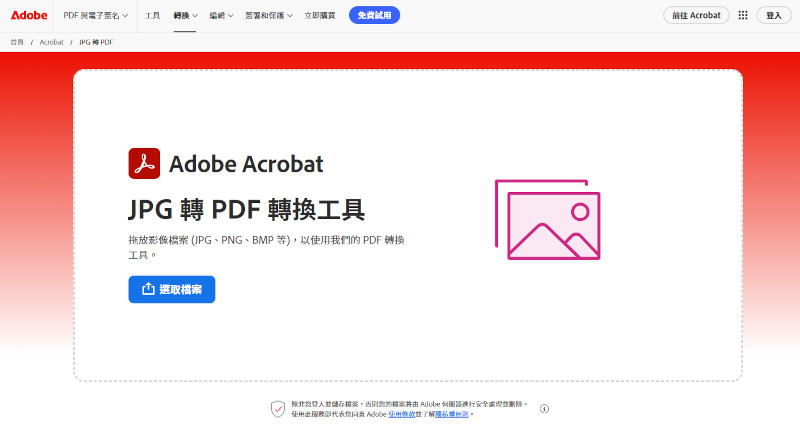Expand the PDF 與電子簽名 dropdown
Viewport: 800px width, 425px height.
coord(95,16)
